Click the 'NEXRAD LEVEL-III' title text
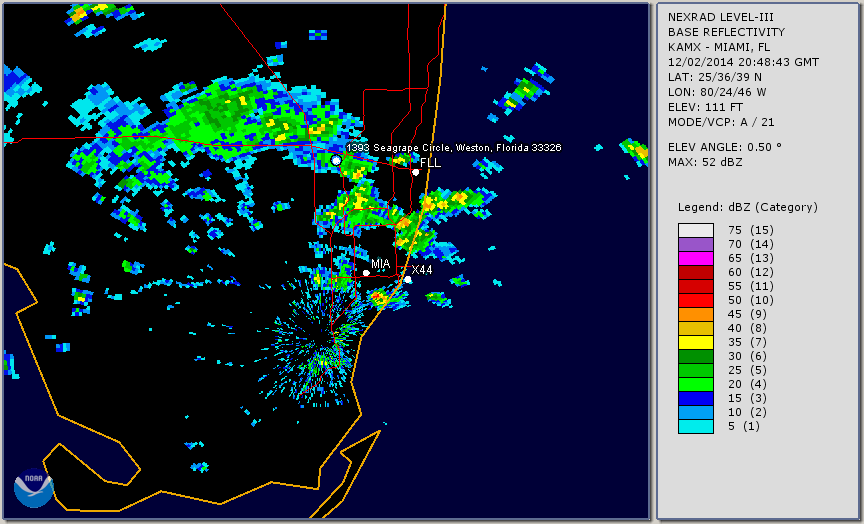 (721, 17)
